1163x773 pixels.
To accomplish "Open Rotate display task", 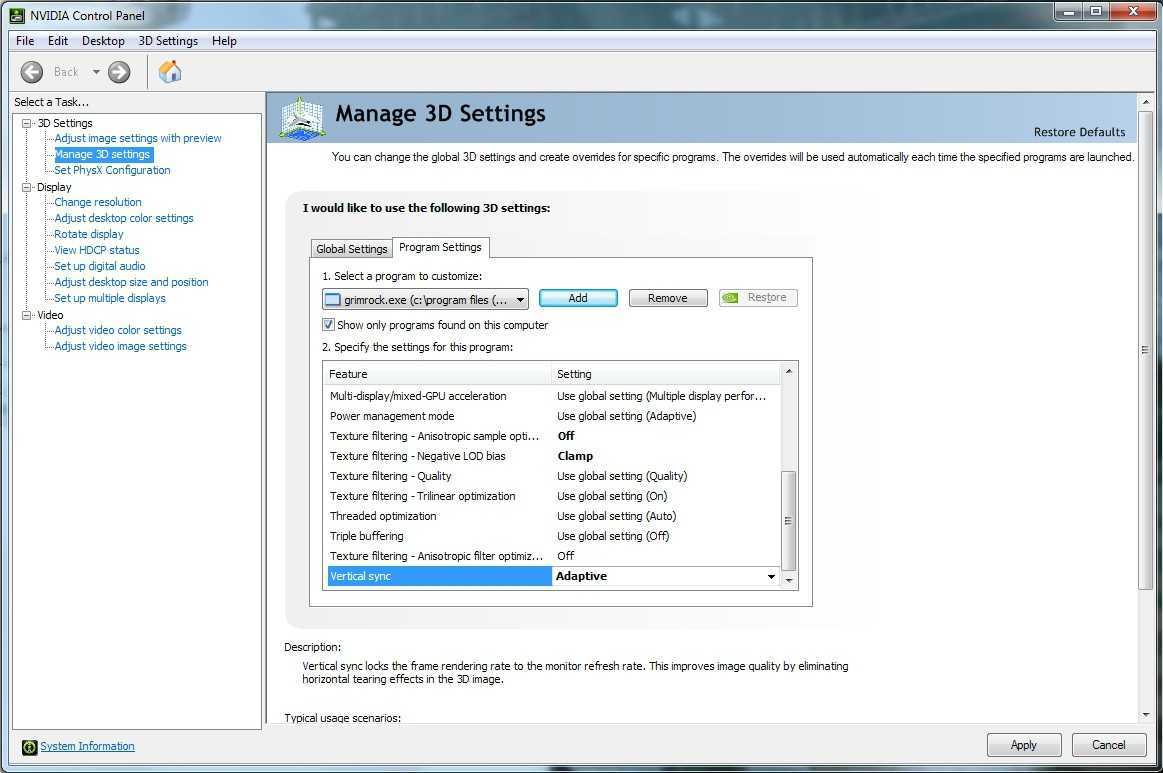I will pos(89,234).
